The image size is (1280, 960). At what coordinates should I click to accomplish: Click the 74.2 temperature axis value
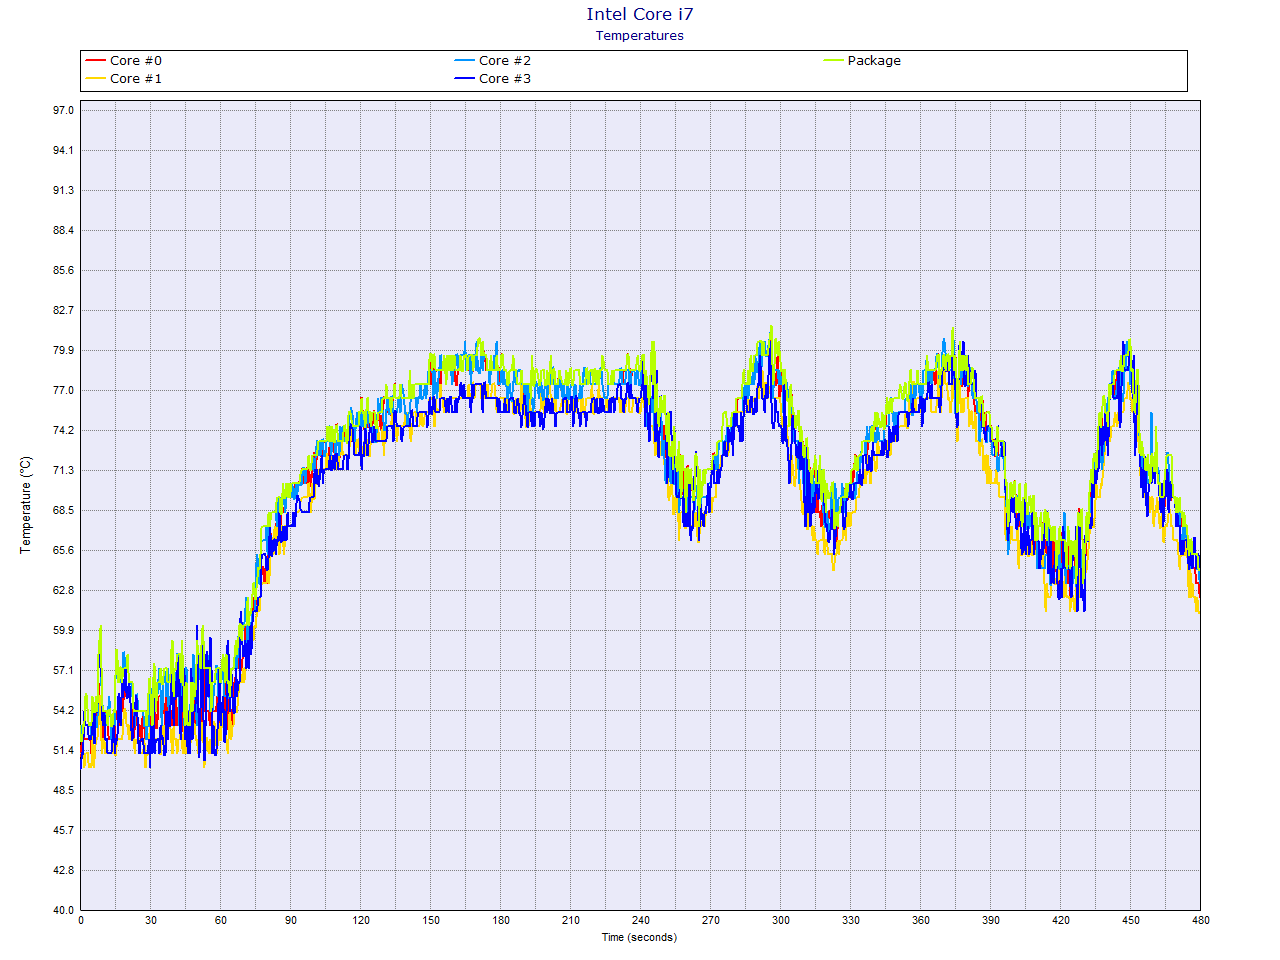click(63, 430)
